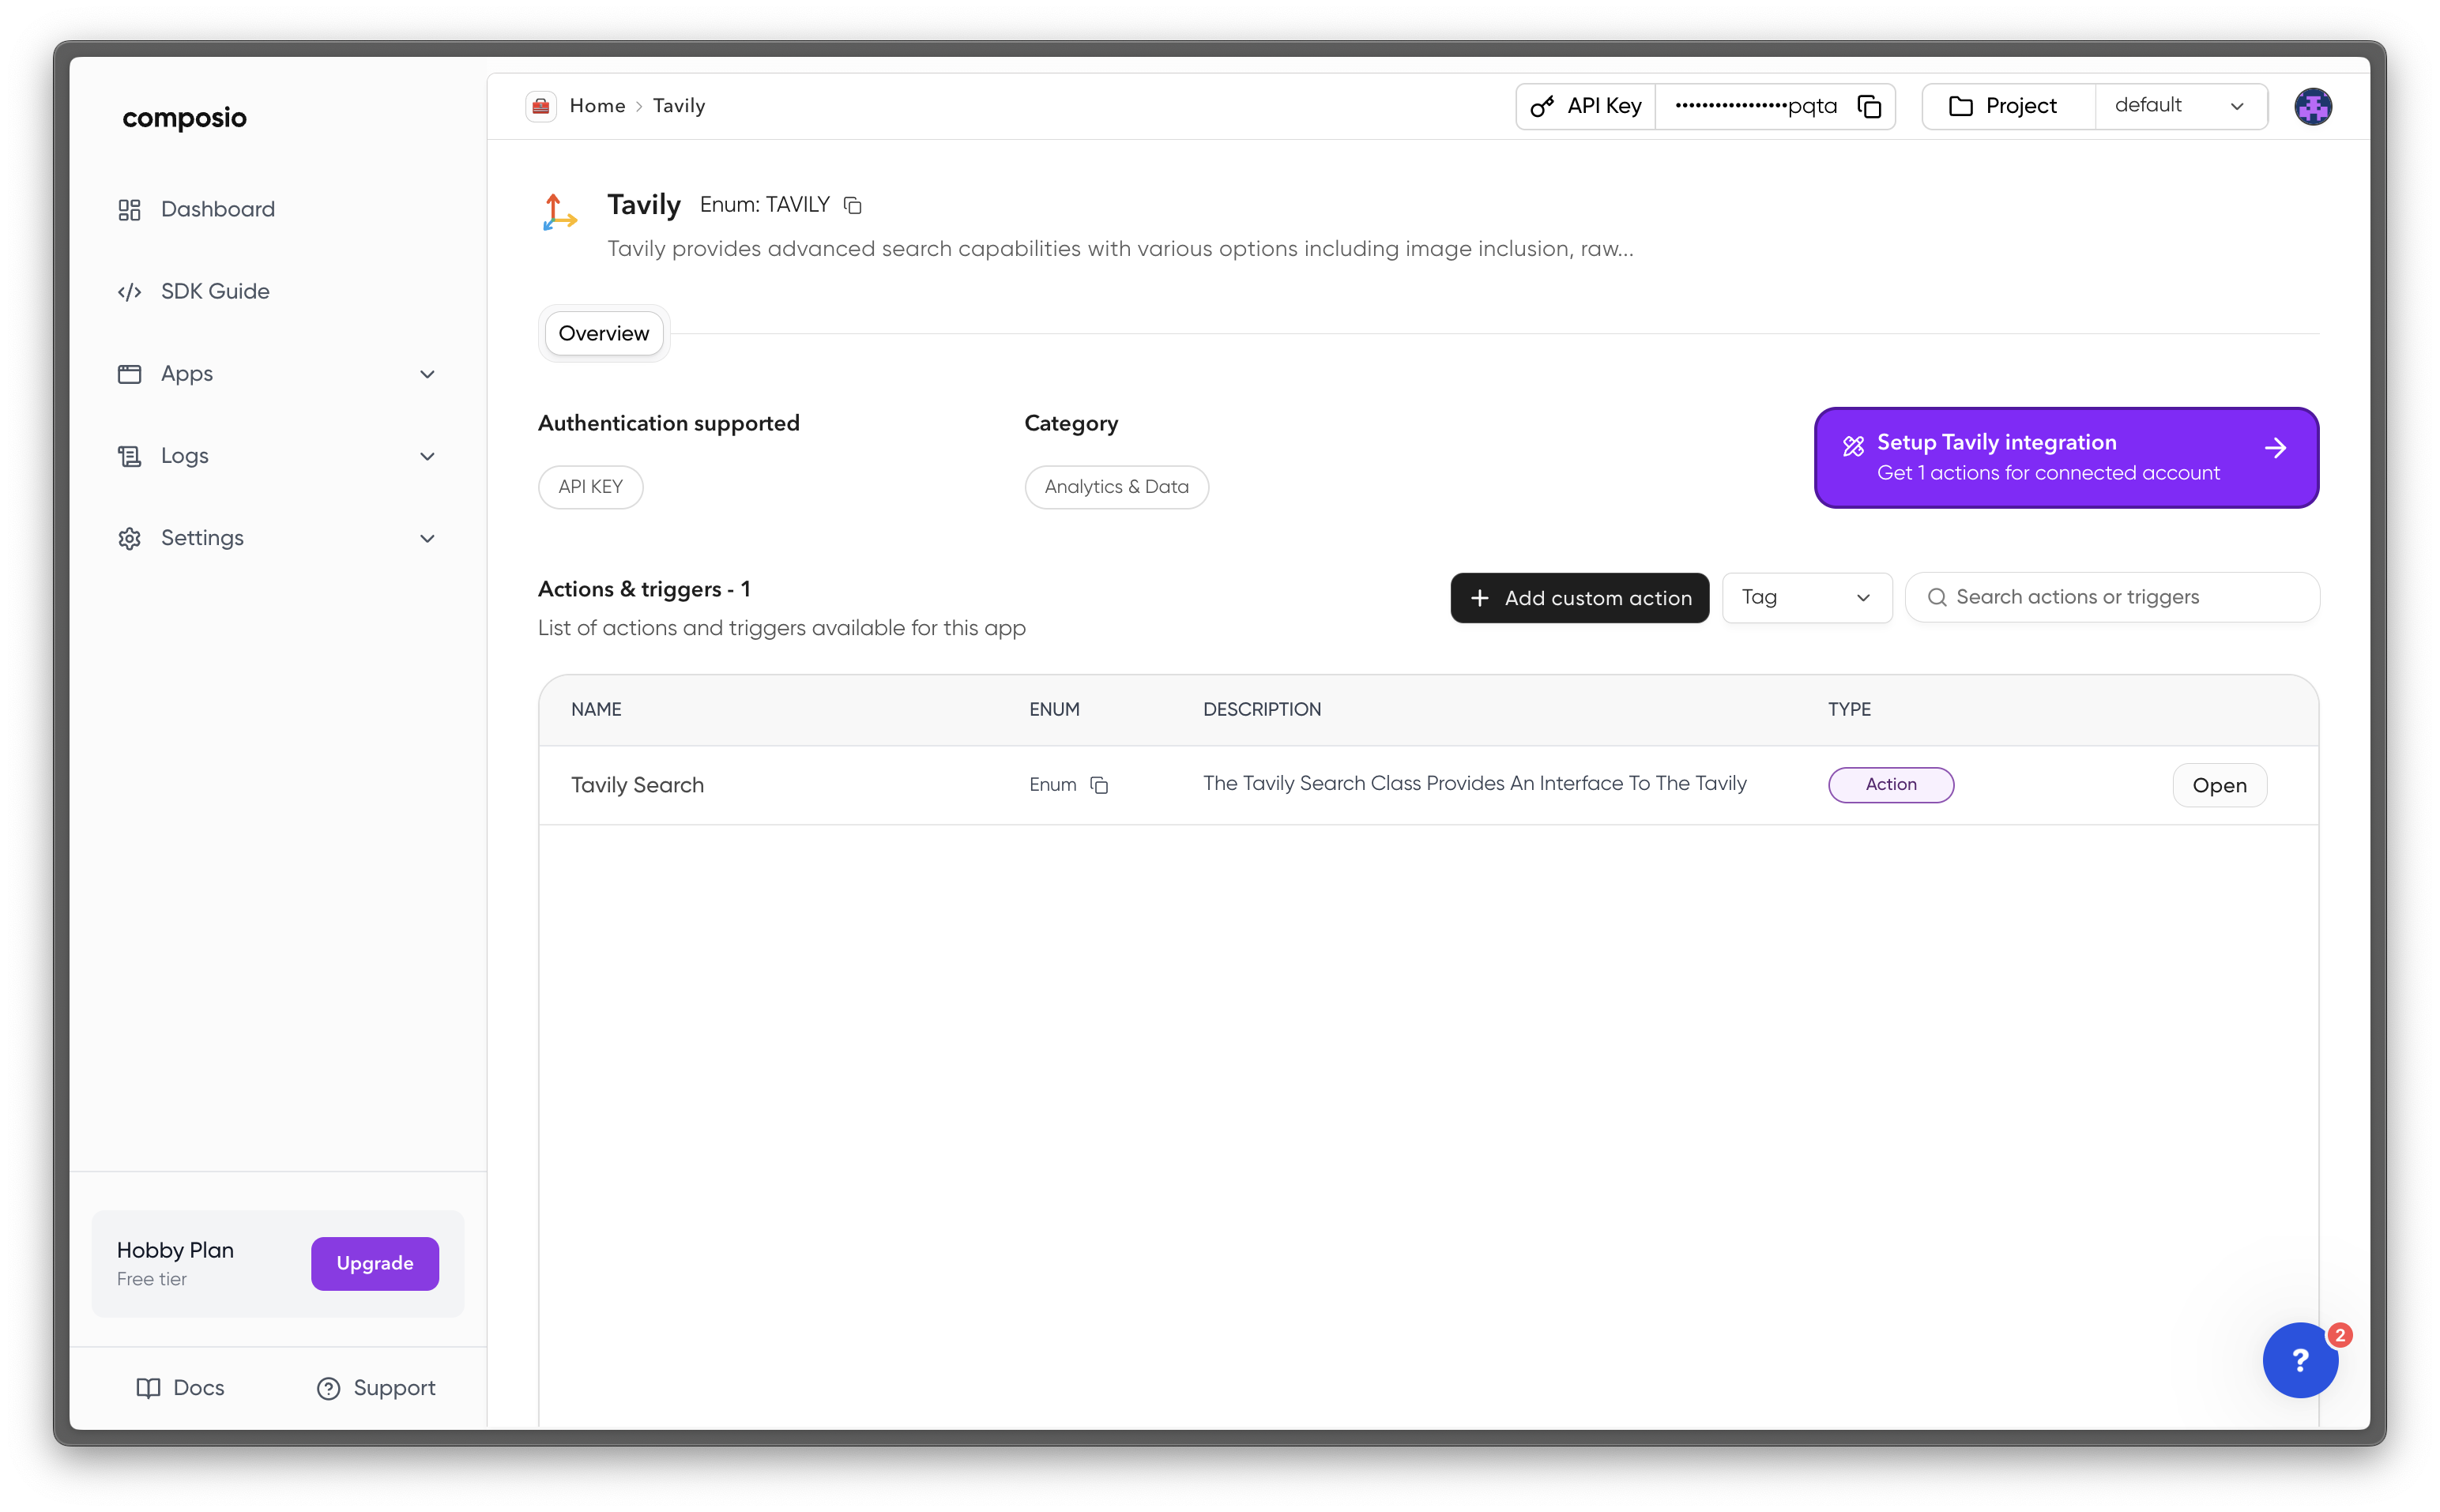The height and width of the screenshot is (1512, 2440).
Task: Click the Settings gear icon
Action: click(x=129, y=538)
